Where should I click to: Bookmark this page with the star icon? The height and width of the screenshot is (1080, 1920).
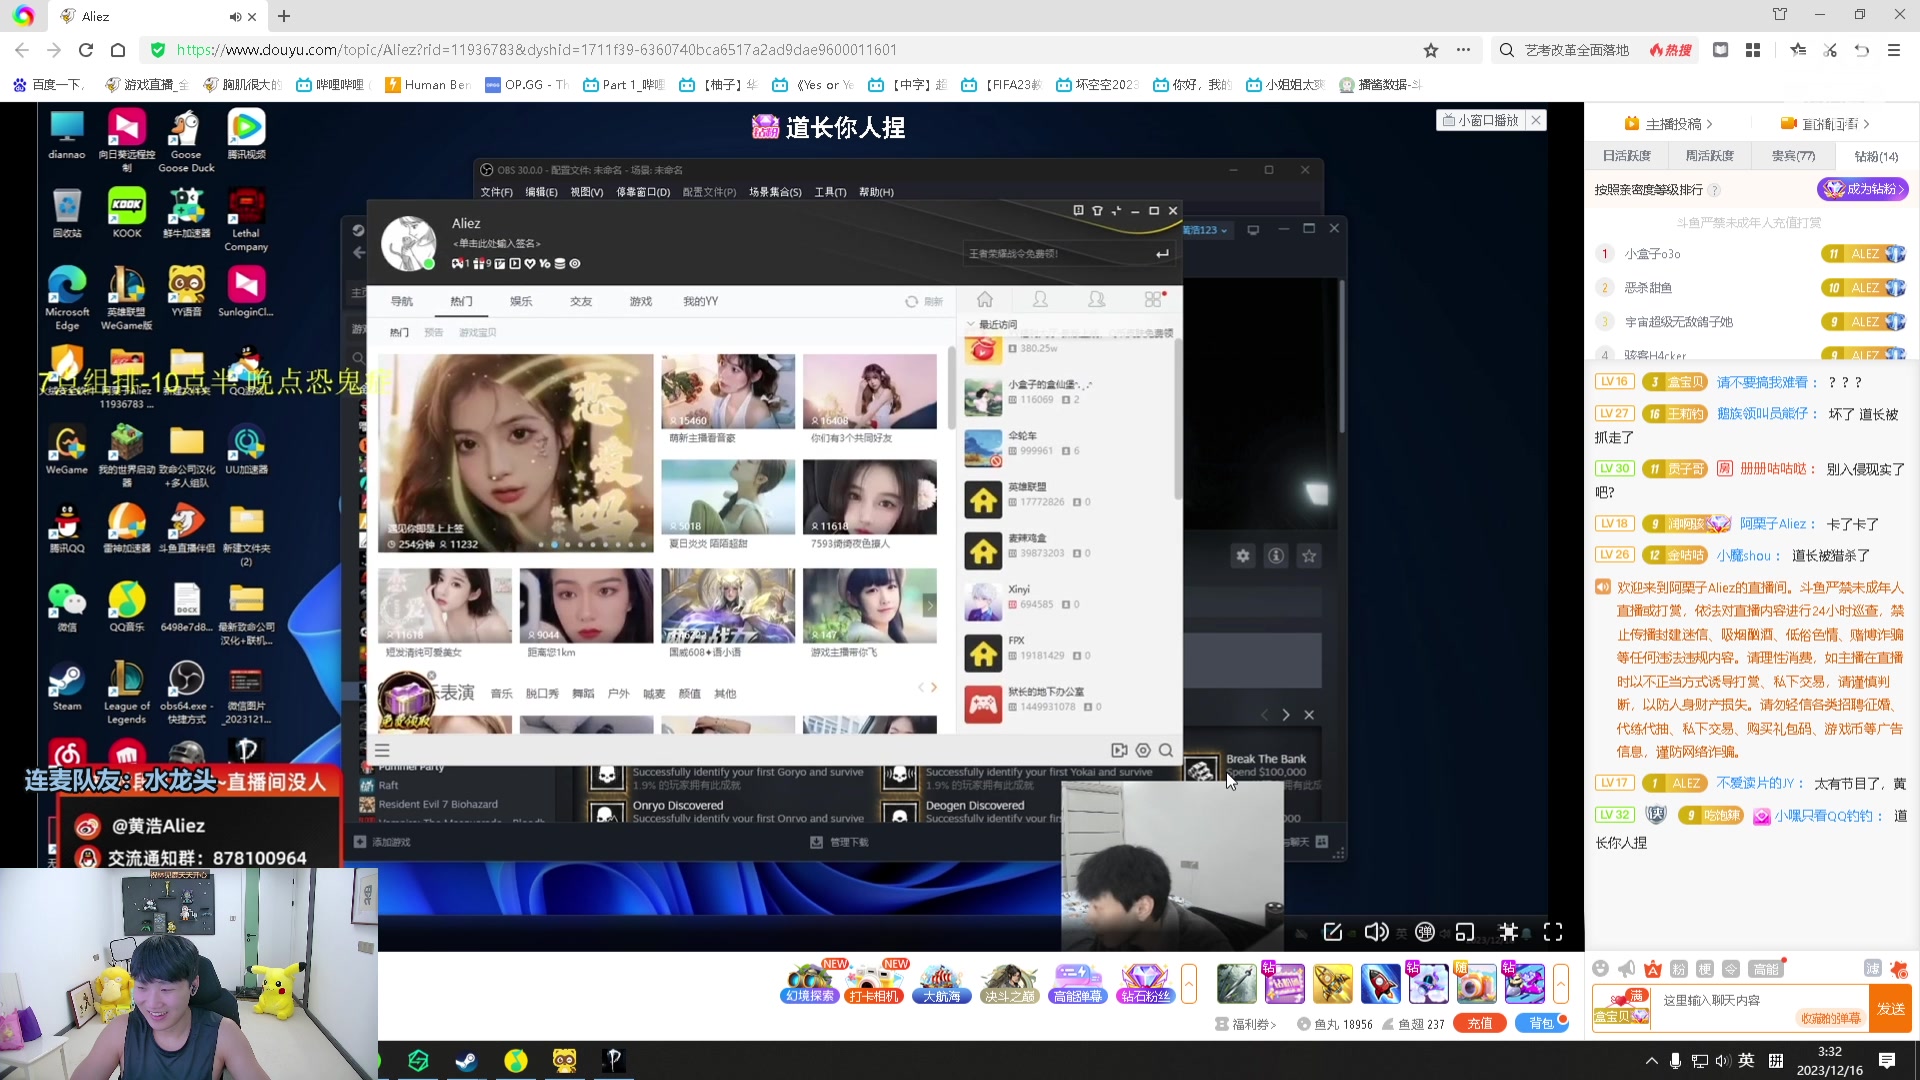tap(1431, 50)
